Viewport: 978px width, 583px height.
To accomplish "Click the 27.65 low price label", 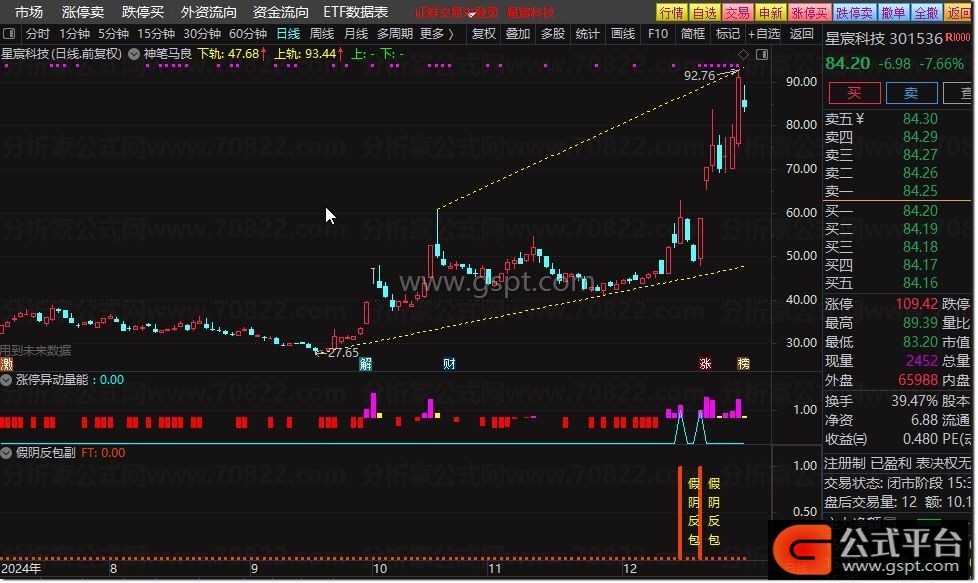I will point(343,352).
